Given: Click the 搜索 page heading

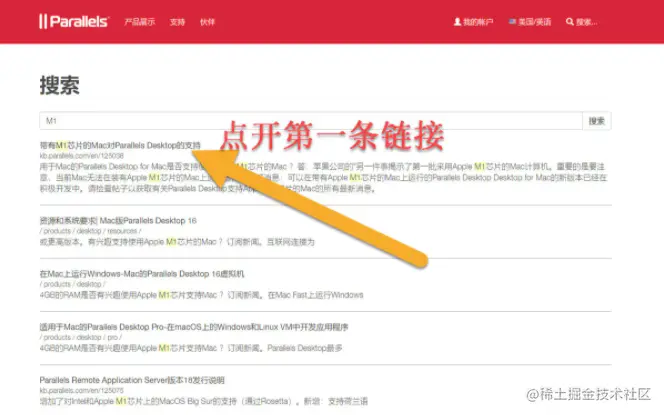Looking at the screenshot, I should pos(59,85).
